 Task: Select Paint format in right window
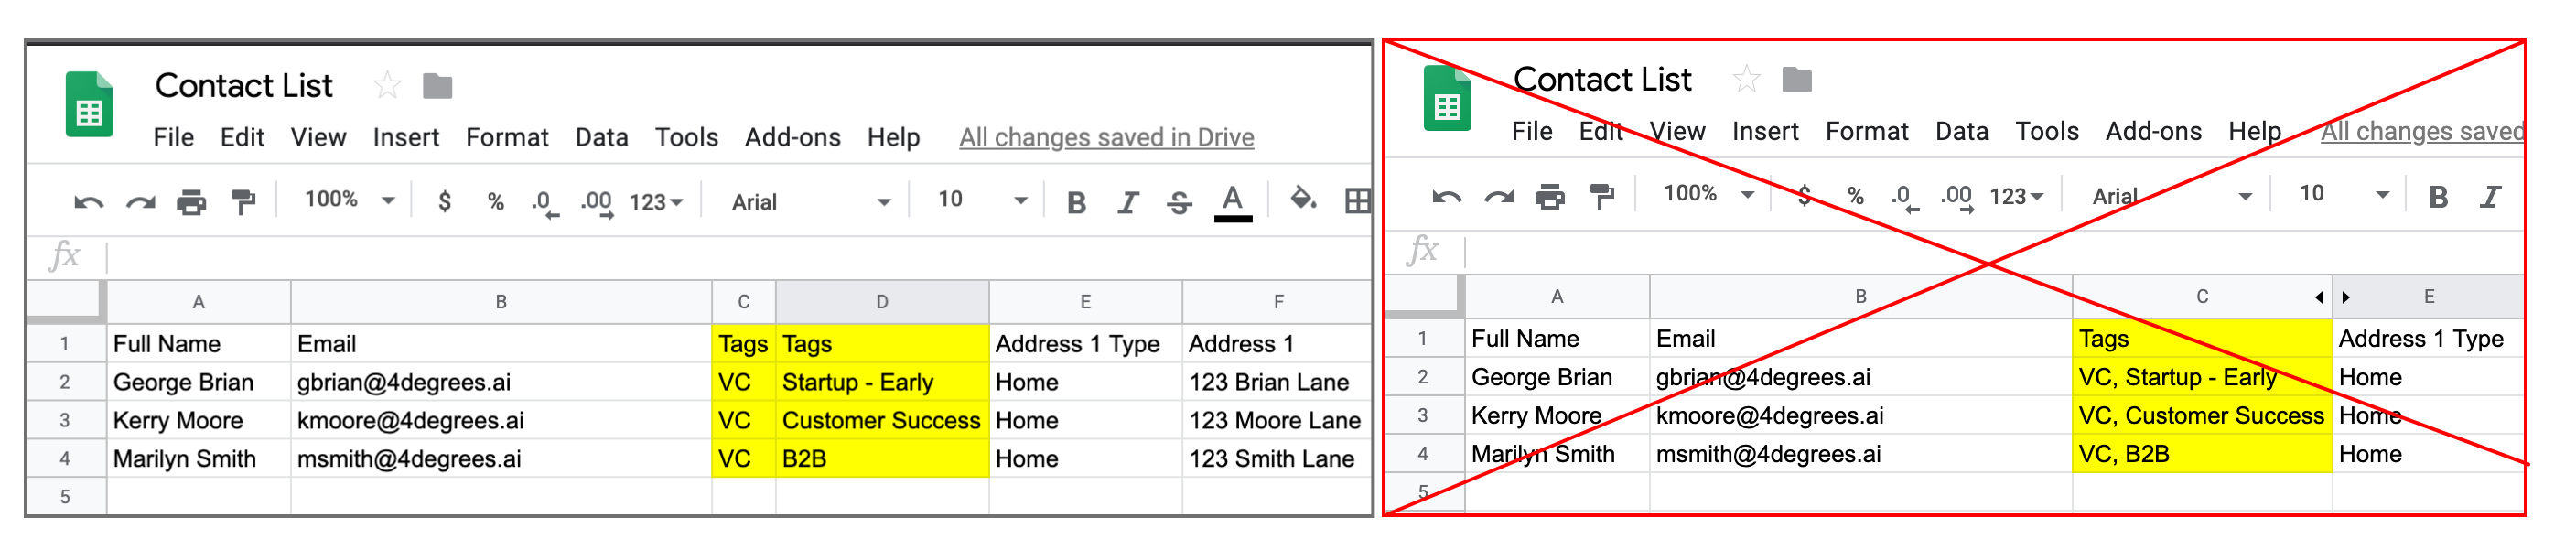pos(1602,196)
